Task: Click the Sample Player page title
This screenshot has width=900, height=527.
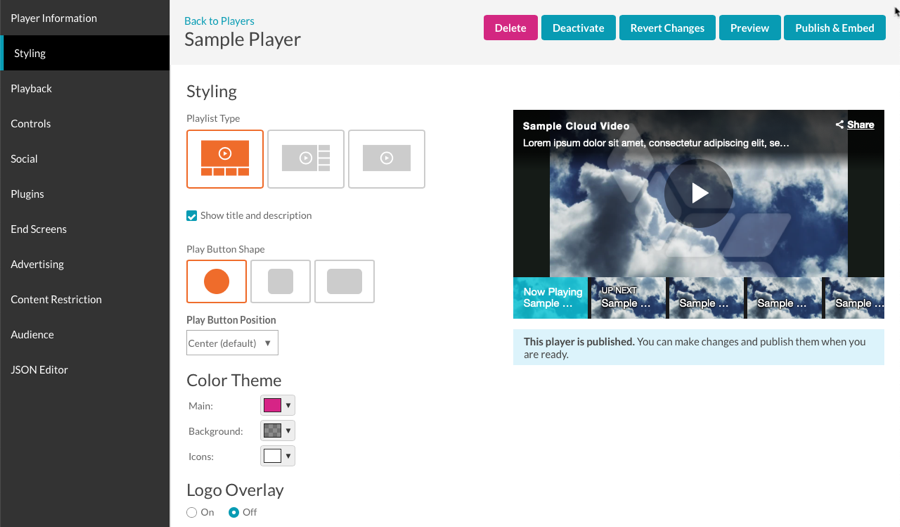Action: point(242,40)
